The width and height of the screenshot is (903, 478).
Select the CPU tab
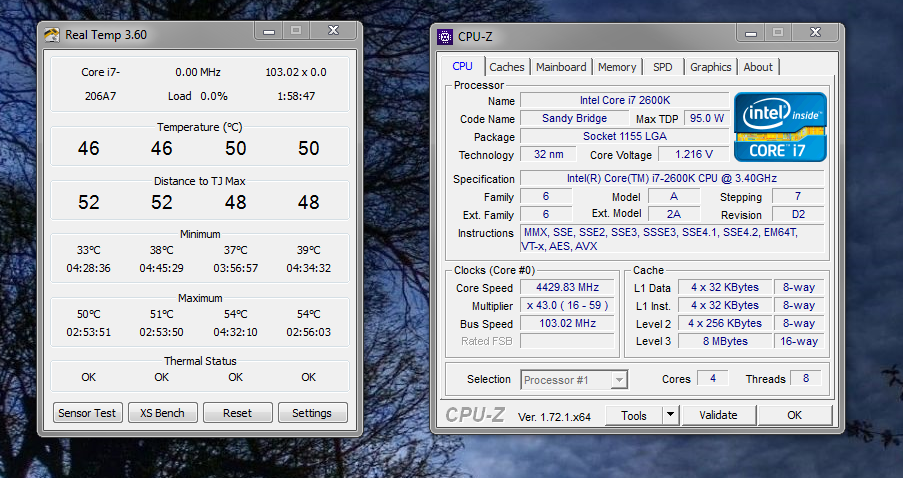(x=462, y=66)
